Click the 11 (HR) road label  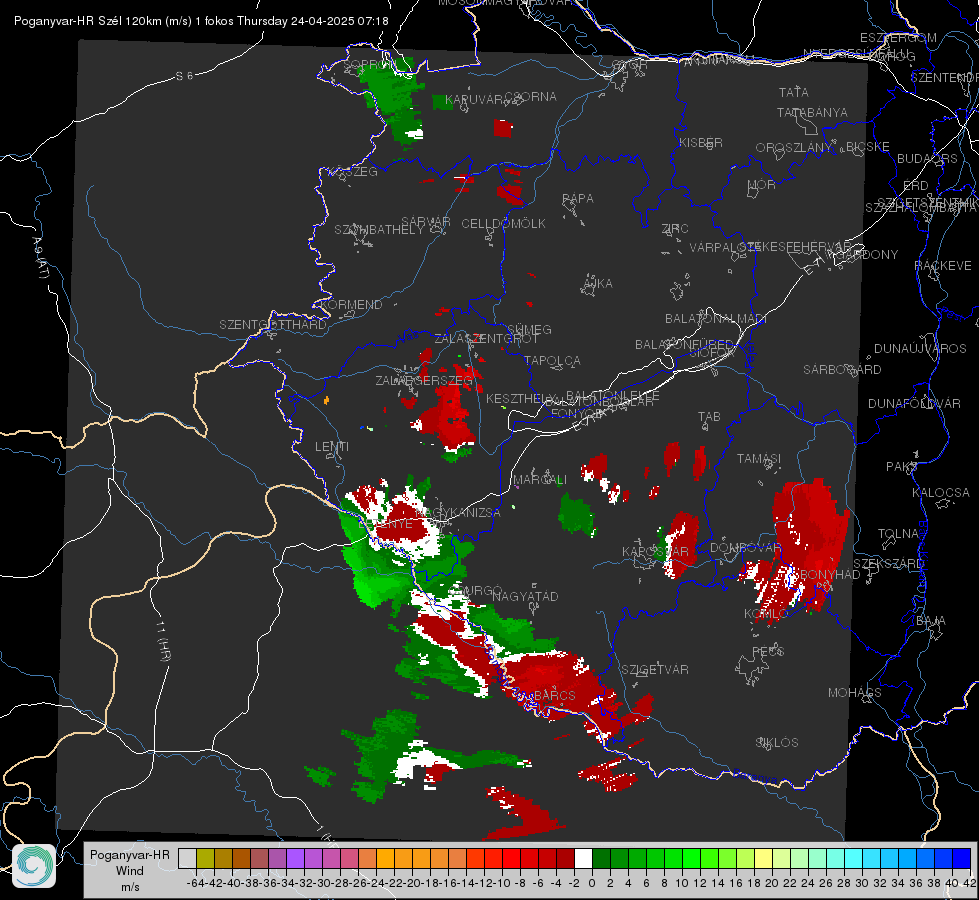(164, 641)
